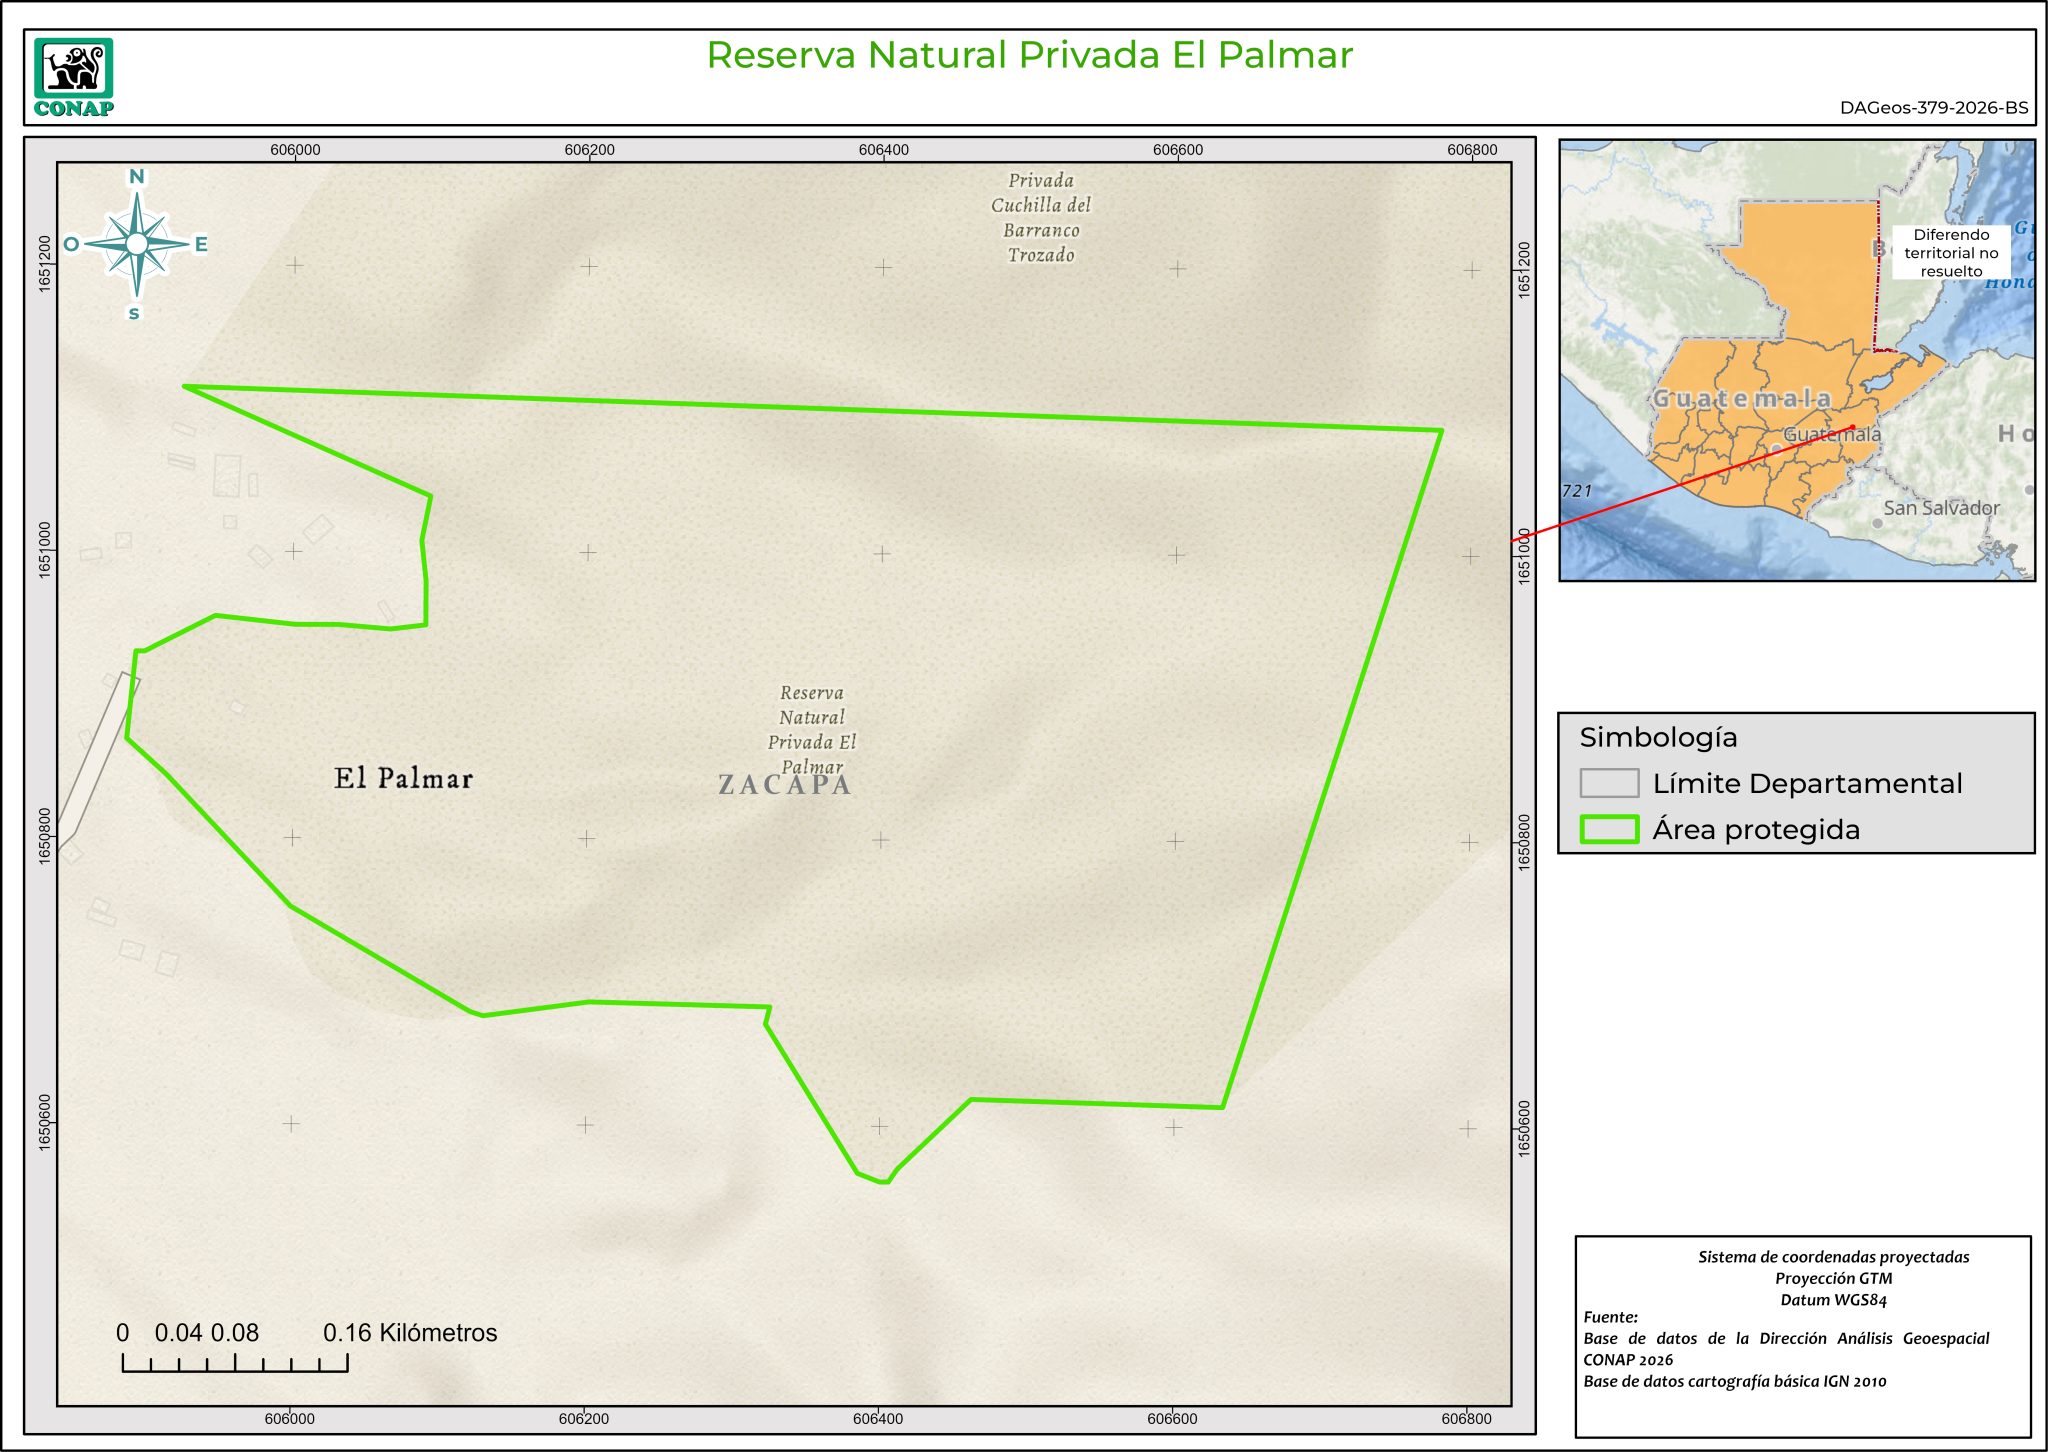This screenshot has width=2048, height=1452.
Task: Click the Simbología legend heading
Action: click(1658, 737)
